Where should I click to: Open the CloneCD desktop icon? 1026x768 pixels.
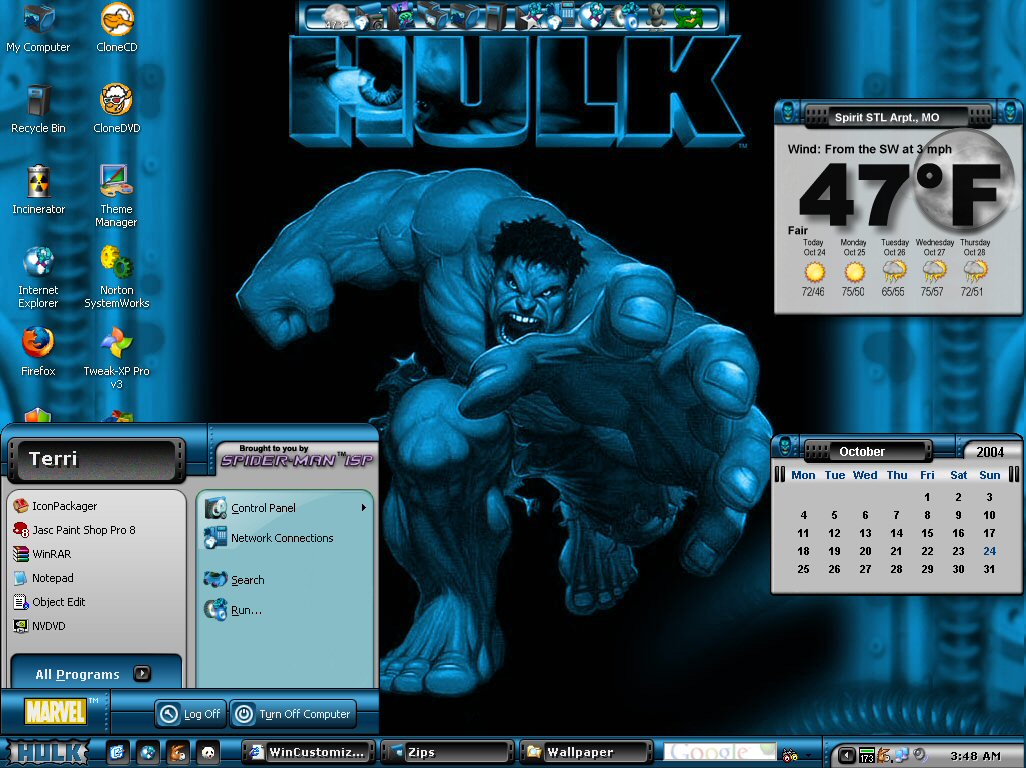(117, 27)
